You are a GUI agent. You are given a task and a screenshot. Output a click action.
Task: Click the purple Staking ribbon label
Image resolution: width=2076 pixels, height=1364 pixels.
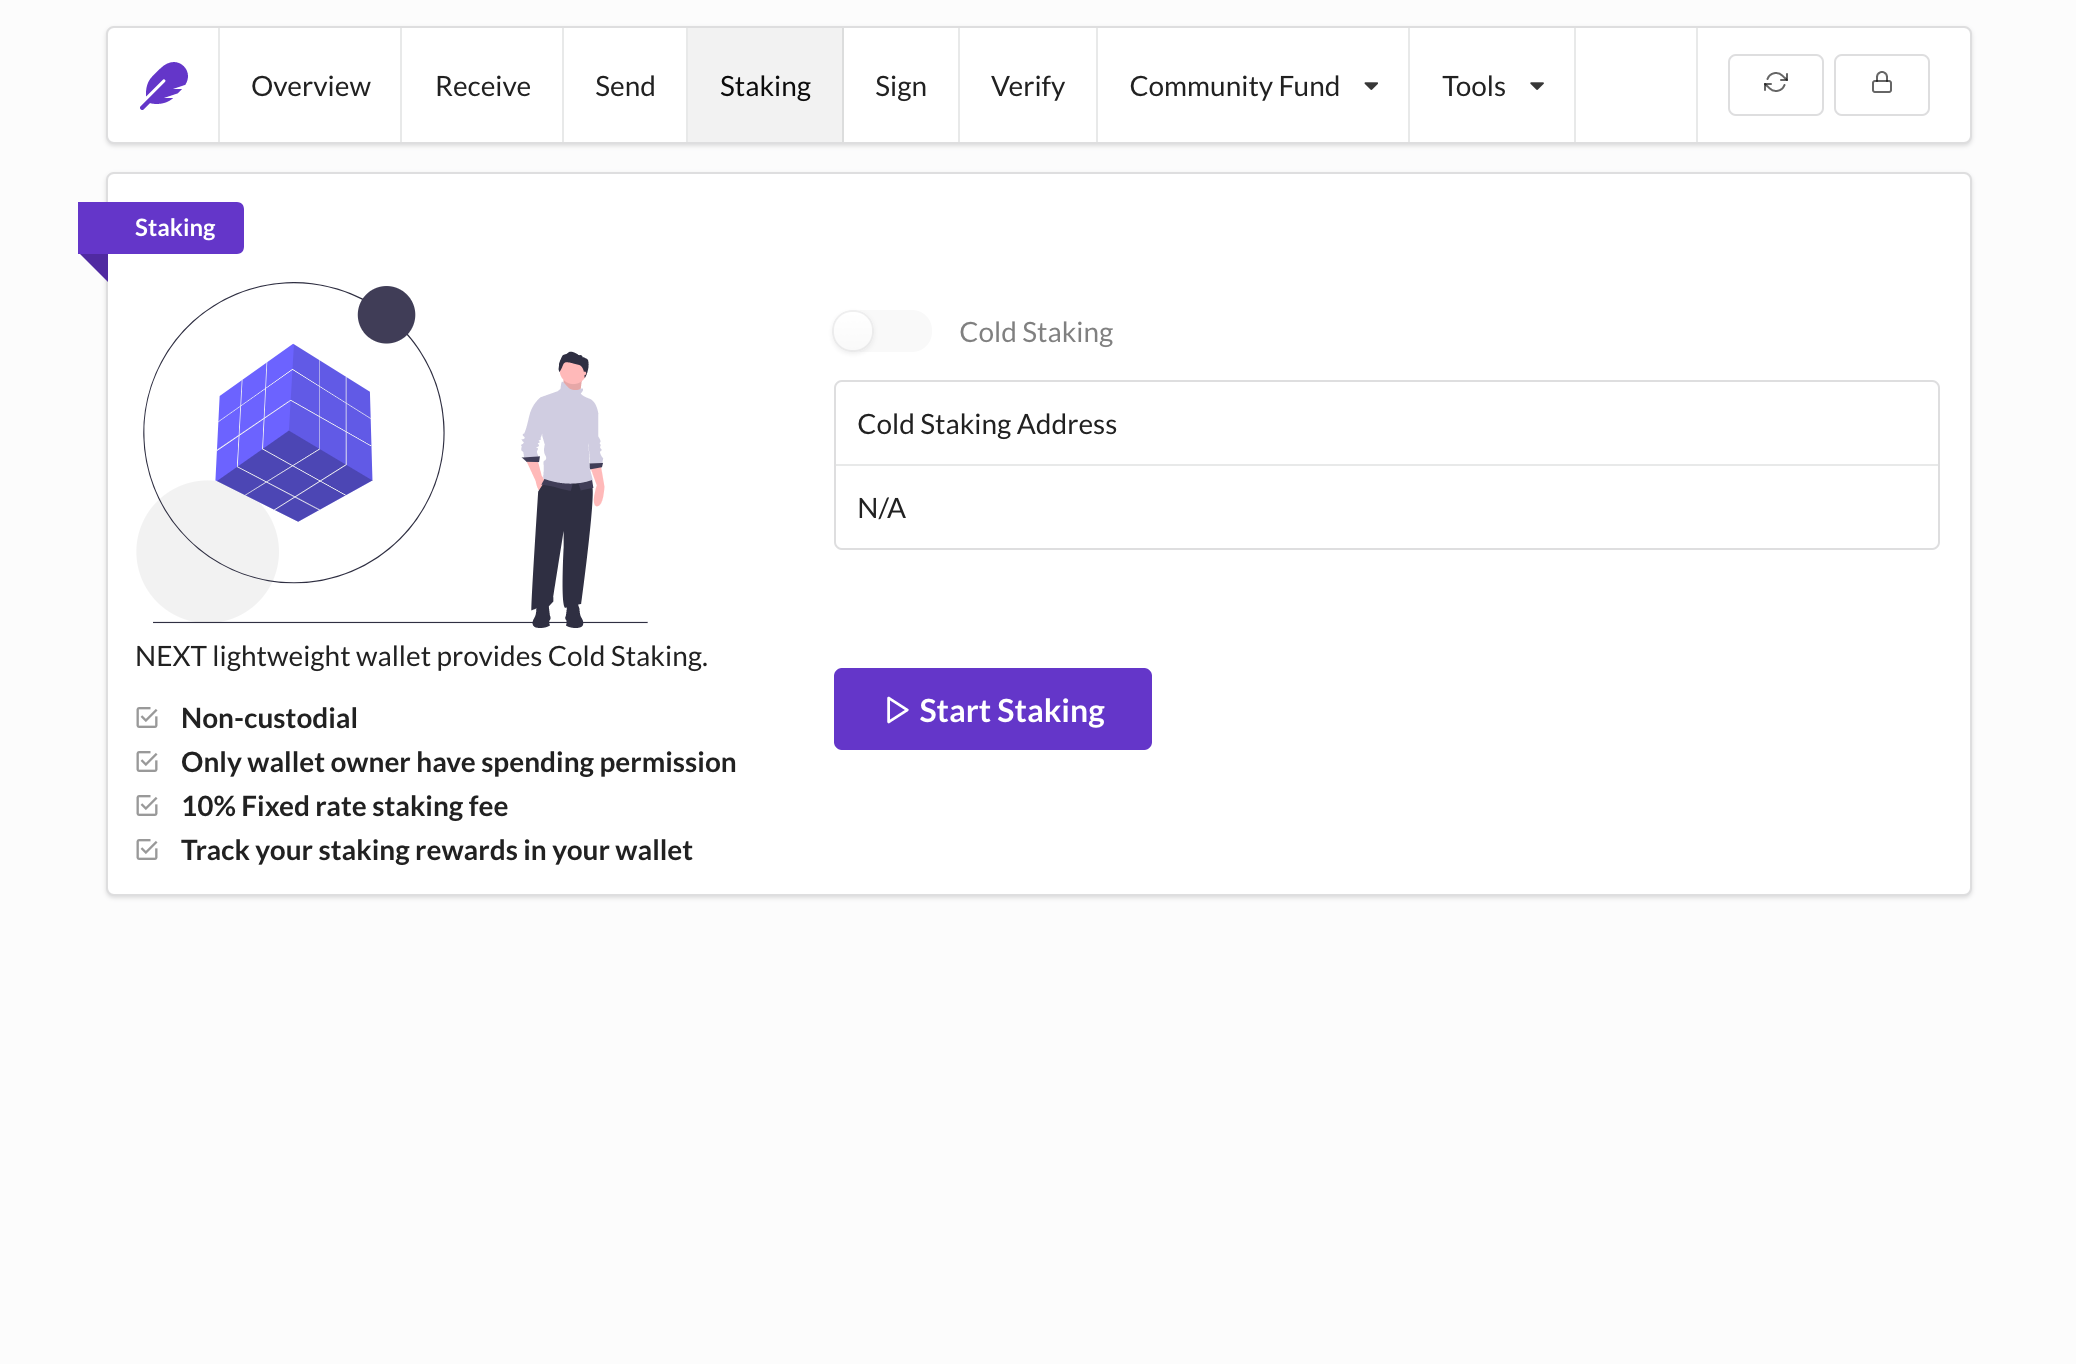174,228
